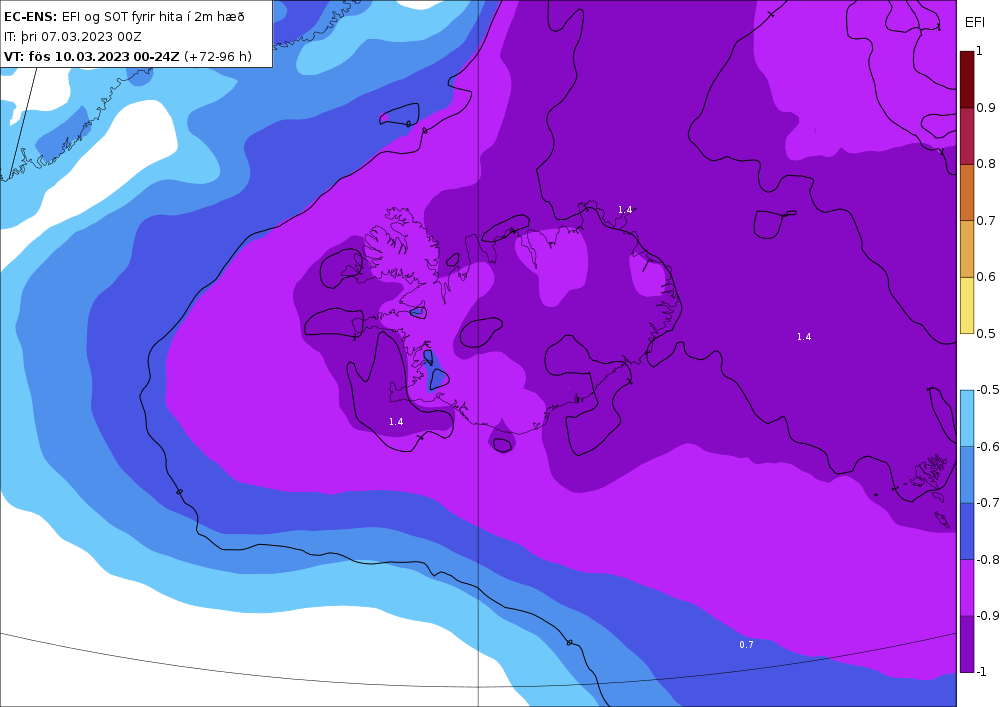This screenshot has height=707, width=1000.
Task: Click the indigo -0.7 to -0.8 legend swatch
Action: [967, 531]
